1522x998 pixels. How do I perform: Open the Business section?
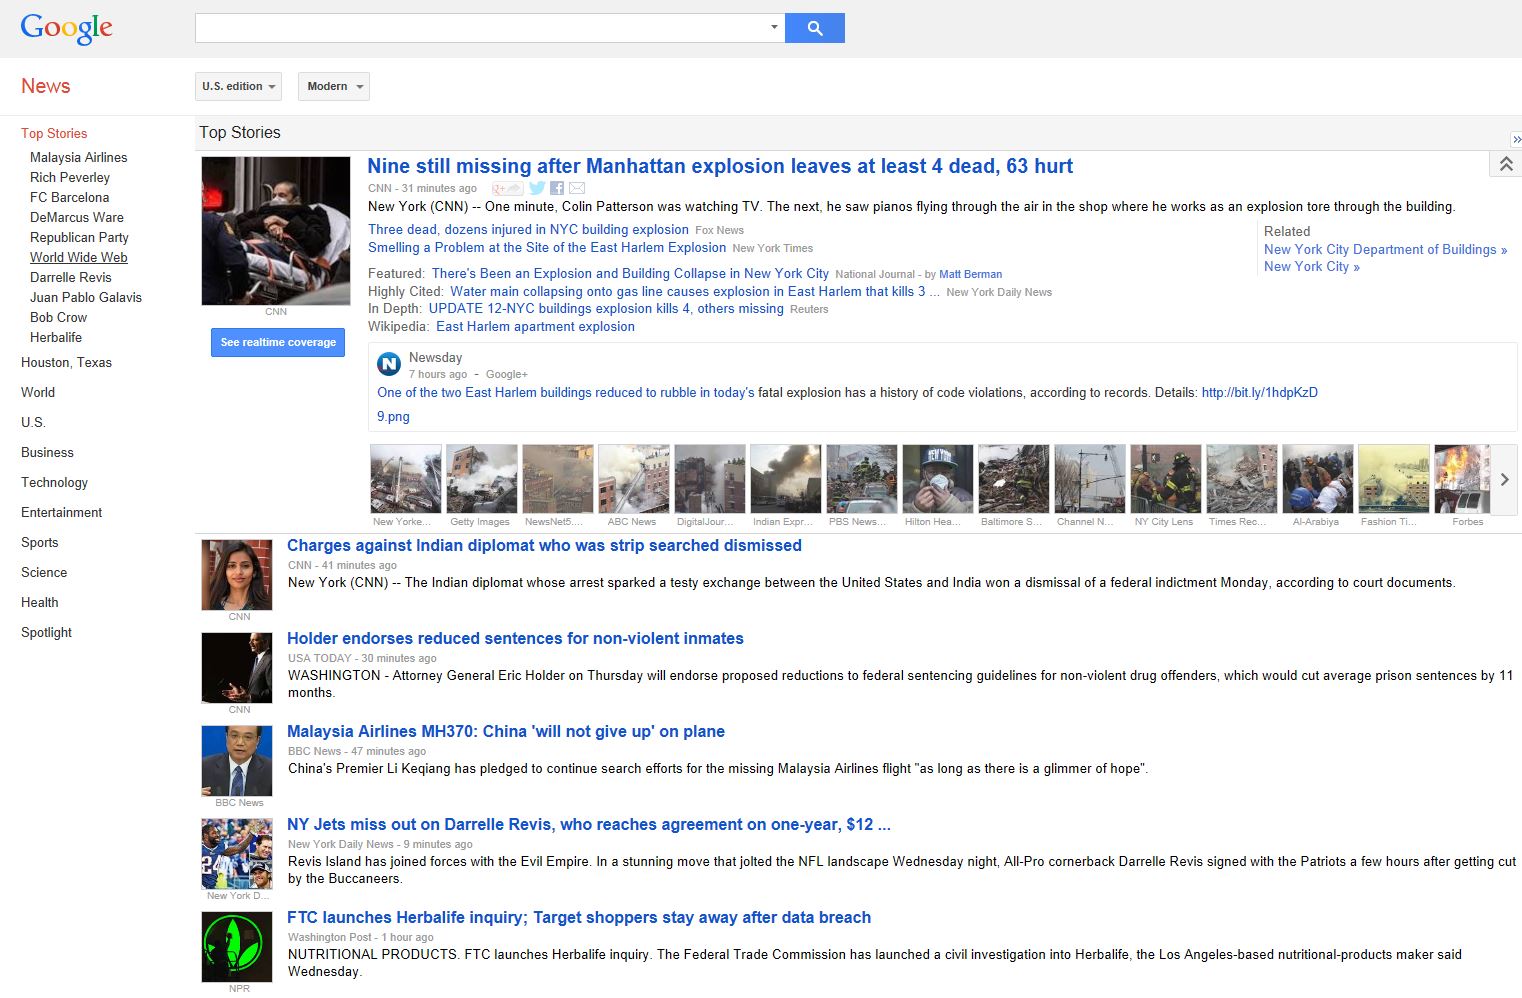point(47,452)
